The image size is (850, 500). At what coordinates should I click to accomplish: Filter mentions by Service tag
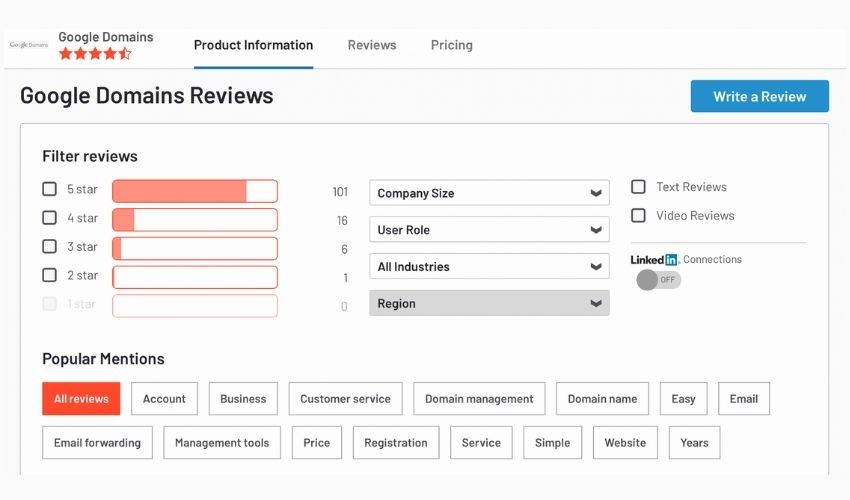(481, 443)
